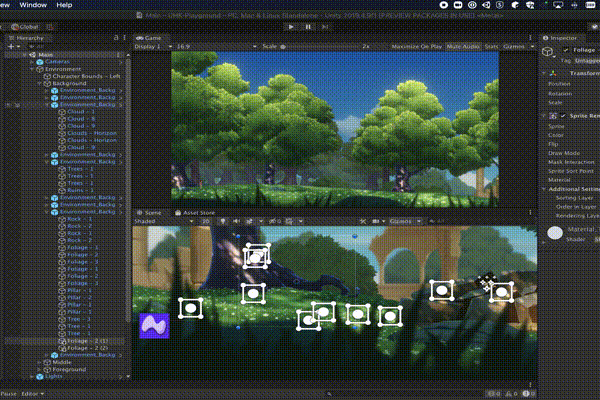Select Foliage - 2 (1) in Hierarchy
Image resolution: width=600 pixels, height=400 pixels.
click(87, 341)
